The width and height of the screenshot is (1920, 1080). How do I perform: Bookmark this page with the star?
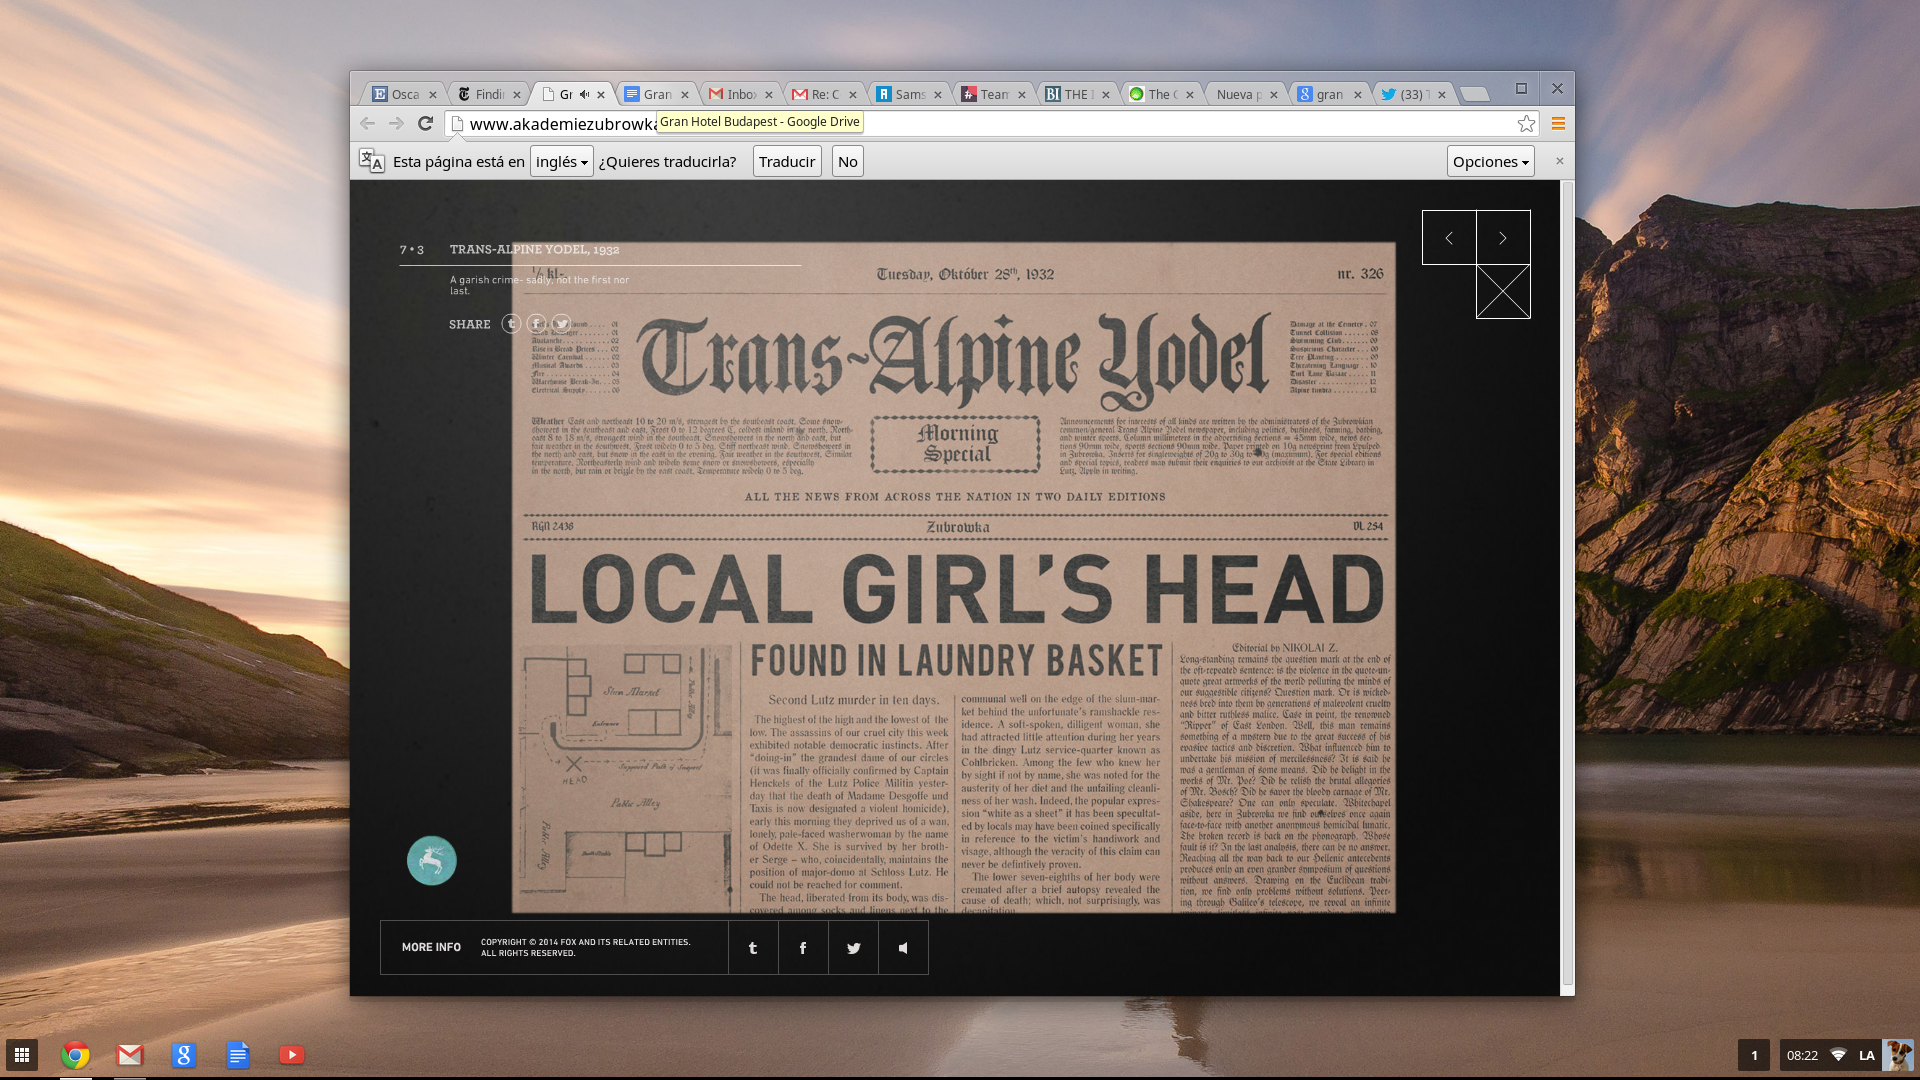pyautogui.click(x=1526, y=123)
